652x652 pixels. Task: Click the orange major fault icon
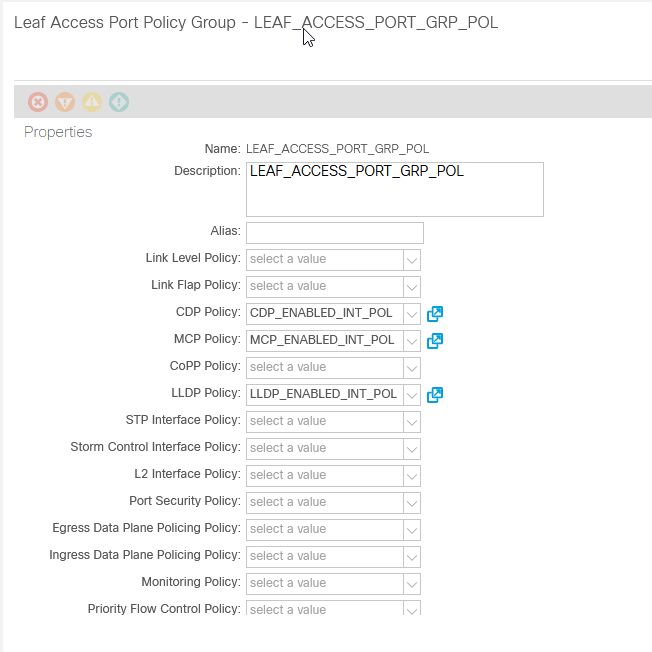65,102
